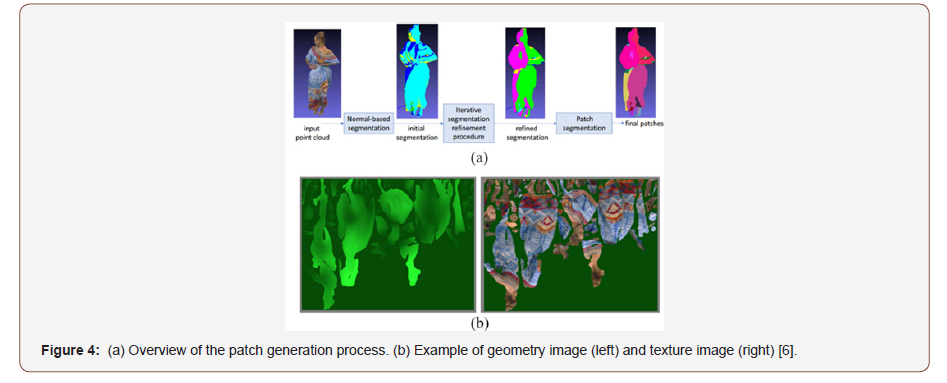Click the "refined segmentation" label

pos(527,134)
